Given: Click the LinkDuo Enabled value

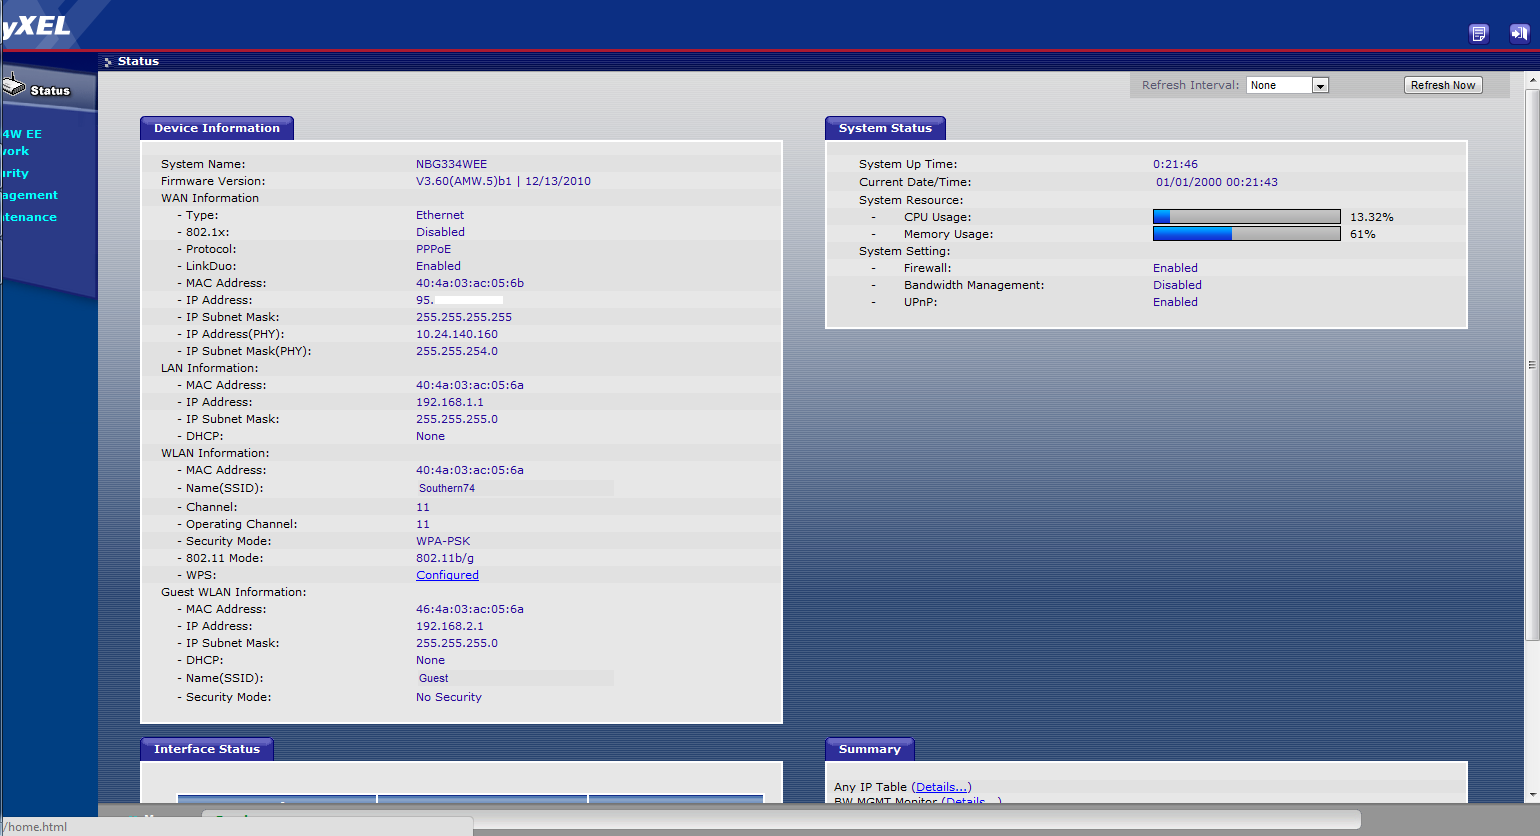Looking at the screenshot, I should pos(438,266).
